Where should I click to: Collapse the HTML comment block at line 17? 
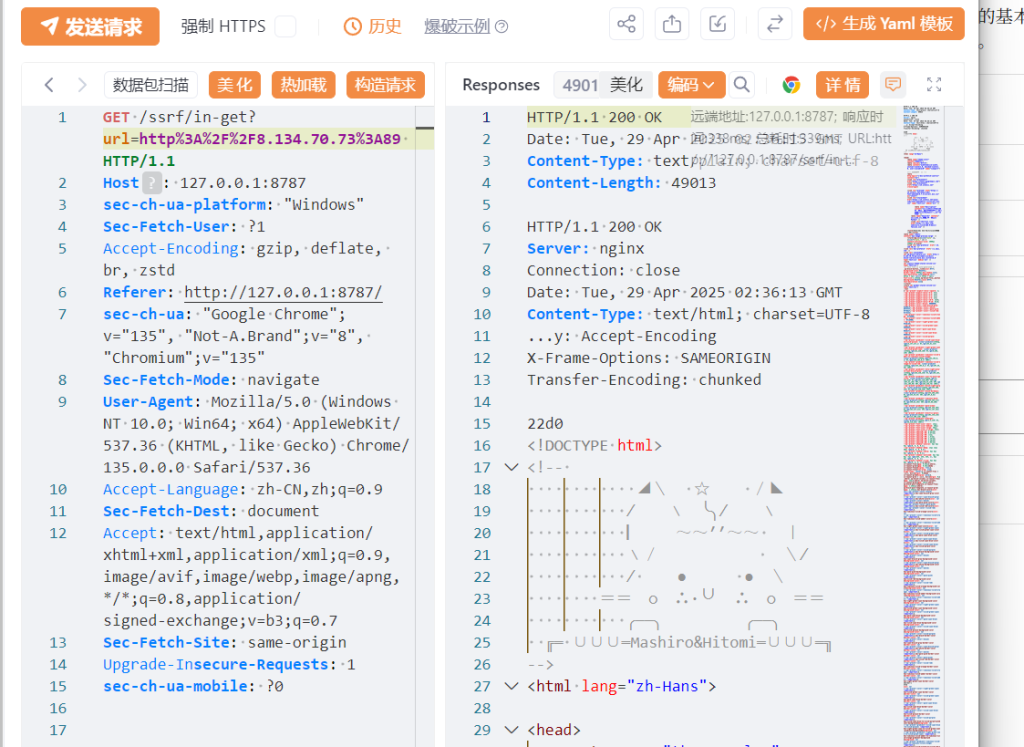(x=512, y=467)
